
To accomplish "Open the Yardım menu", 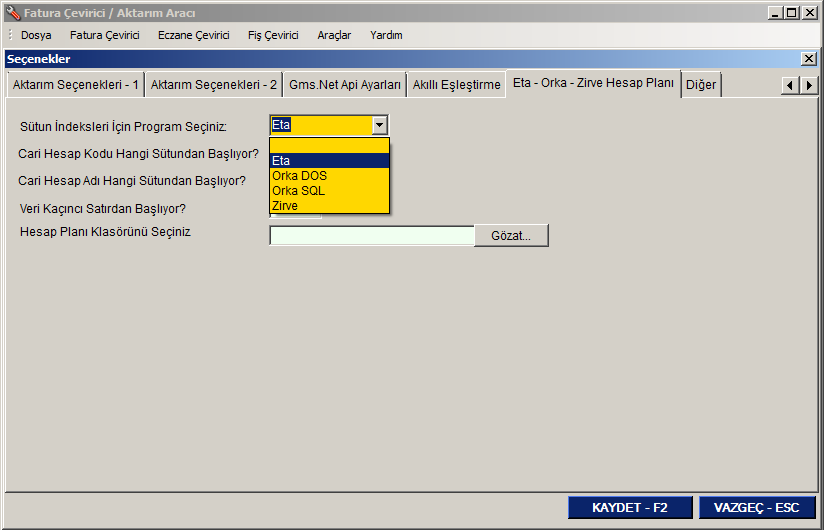I will point(386,35).
